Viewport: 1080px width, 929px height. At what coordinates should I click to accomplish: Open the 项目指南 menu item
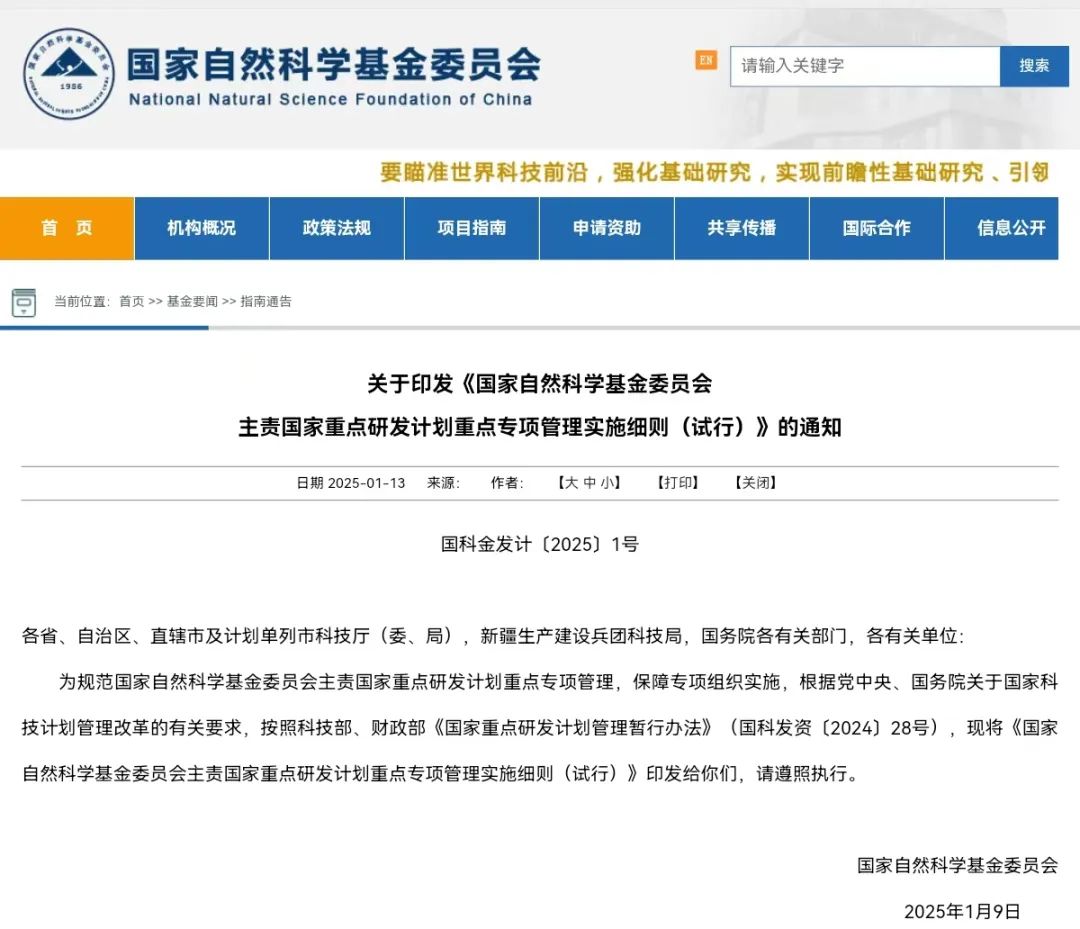point(472,228)
